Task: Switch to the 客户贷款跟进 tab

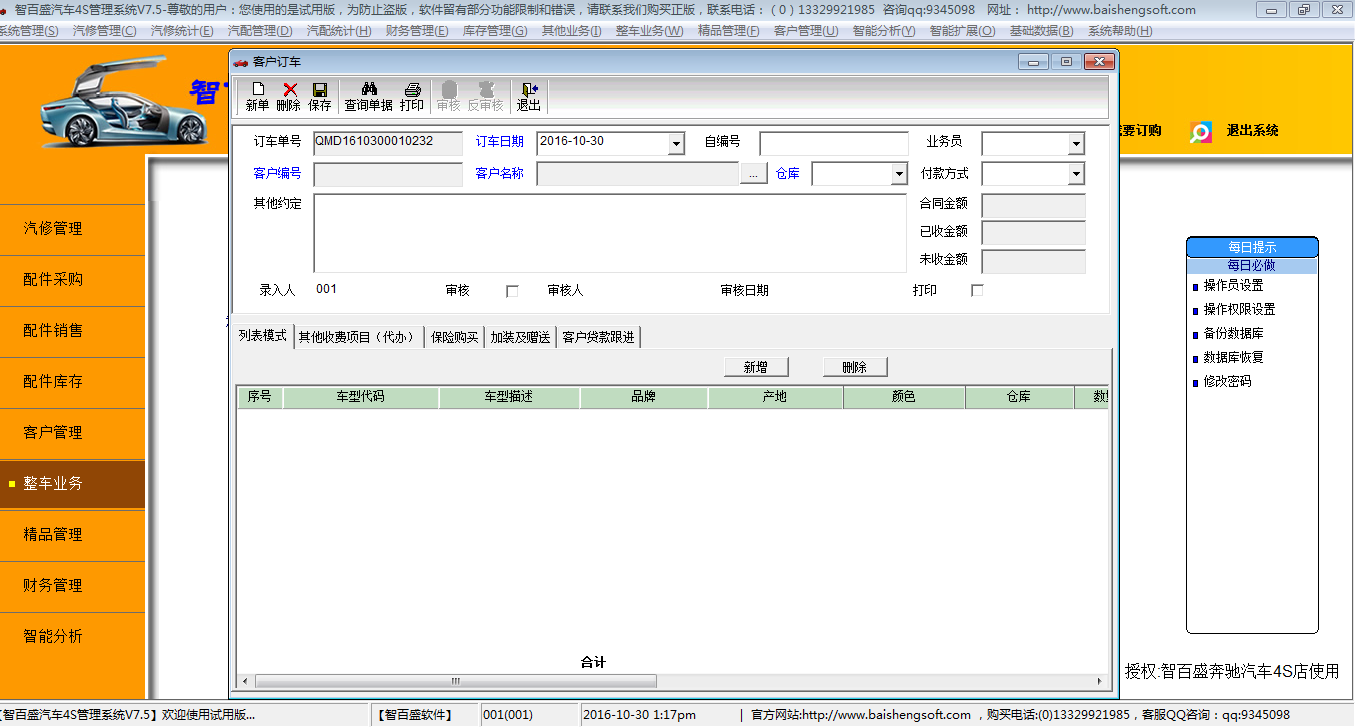Action: point(598,337)
